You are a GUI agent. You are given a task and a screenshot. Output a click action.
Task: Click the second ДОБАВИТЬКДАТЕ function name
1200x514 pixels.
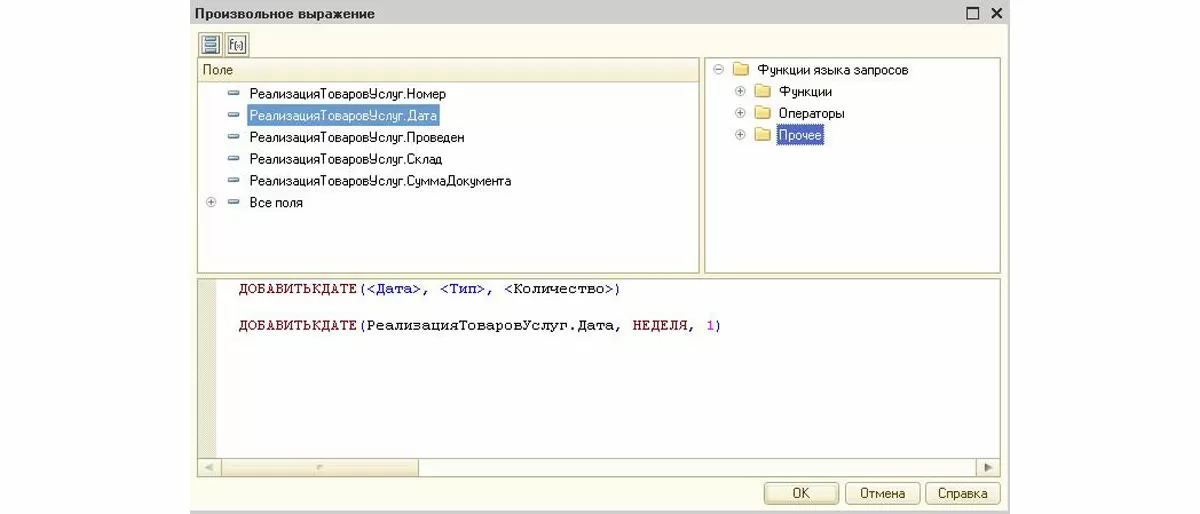point(298,326)
